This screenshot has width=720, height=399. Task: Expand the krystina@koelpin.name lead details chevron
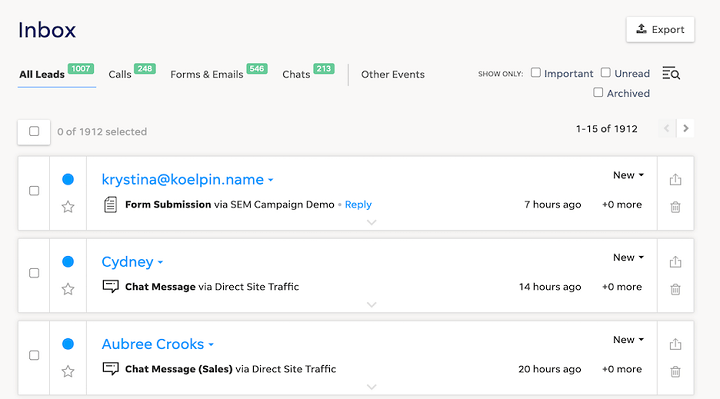pyautogui.click(x=371, y=222)
